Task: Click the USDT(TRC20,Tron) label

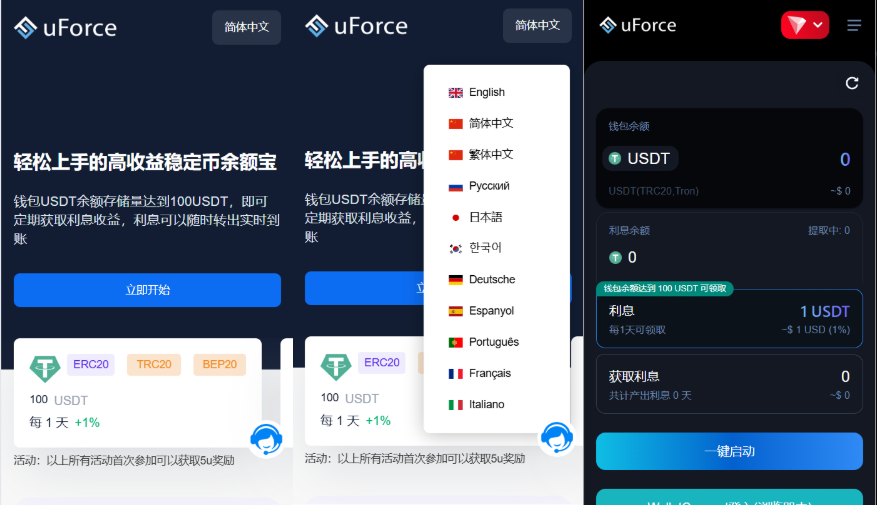Action: point(653,191)
